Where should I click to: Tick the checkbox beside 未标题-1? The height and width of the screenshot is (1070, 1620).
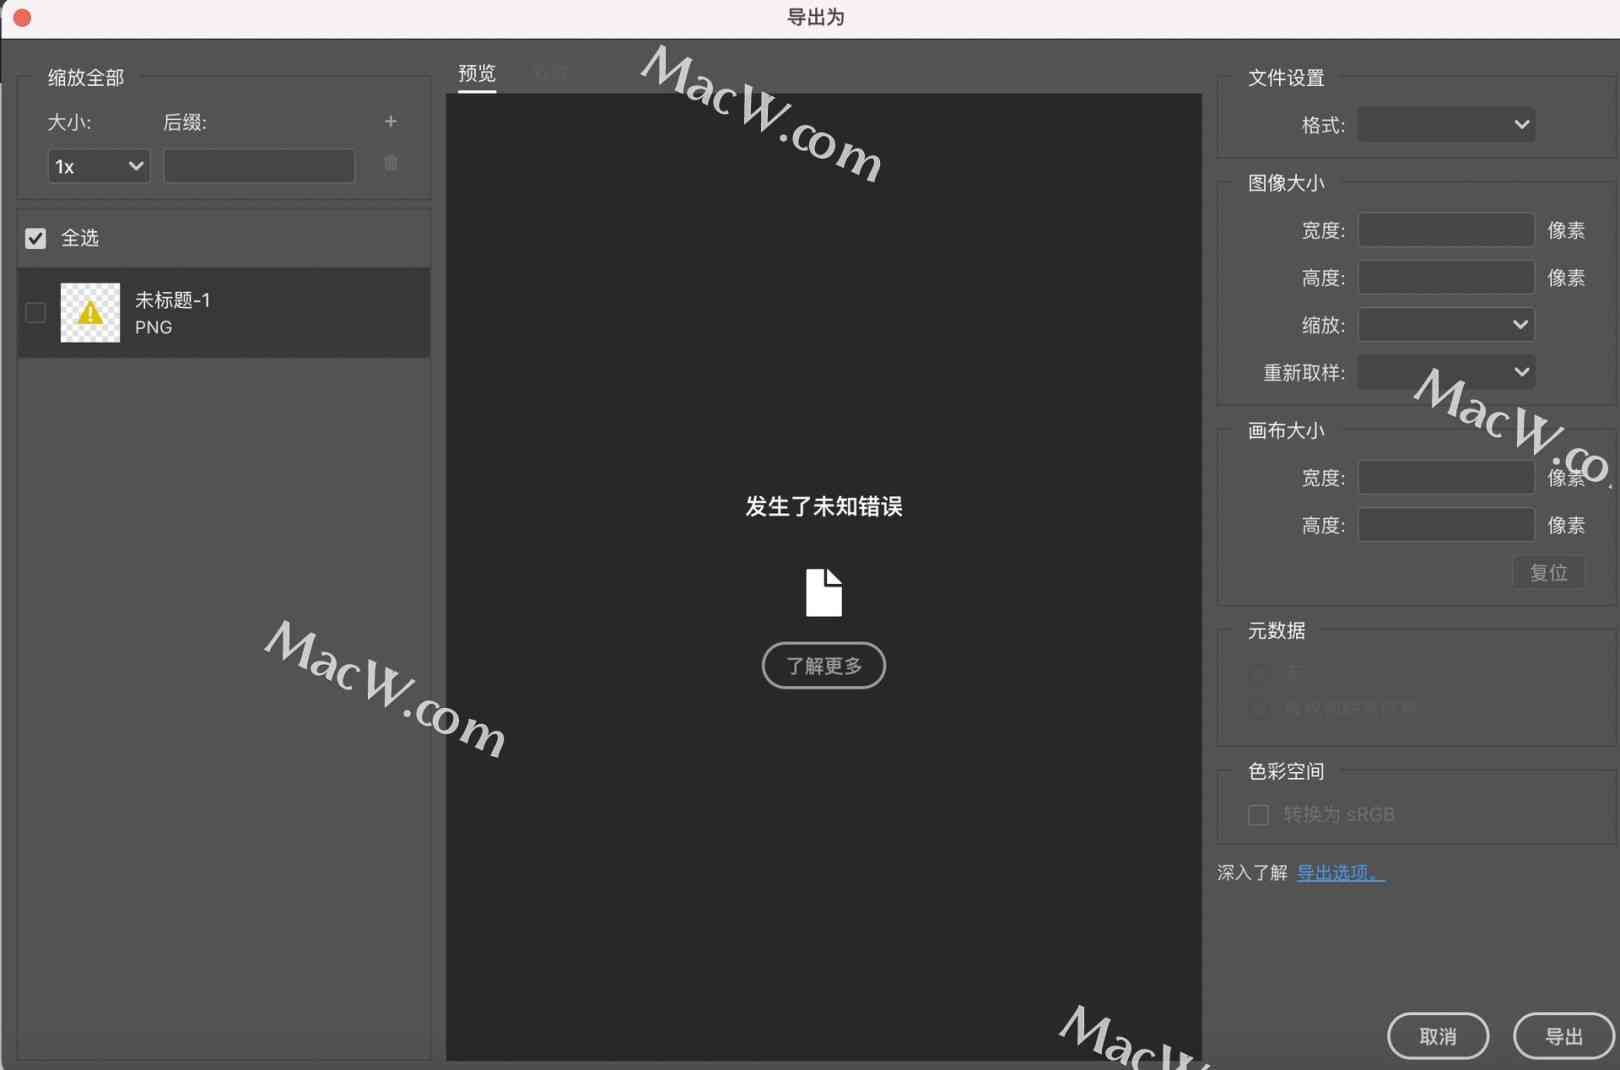(x=36, y=313)
